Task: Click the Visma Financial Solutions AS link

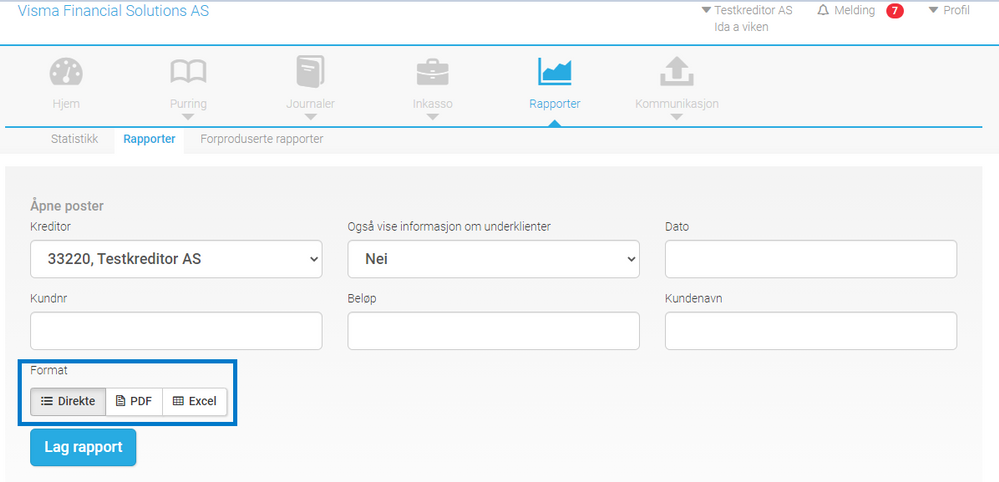Action: point(113,11)
